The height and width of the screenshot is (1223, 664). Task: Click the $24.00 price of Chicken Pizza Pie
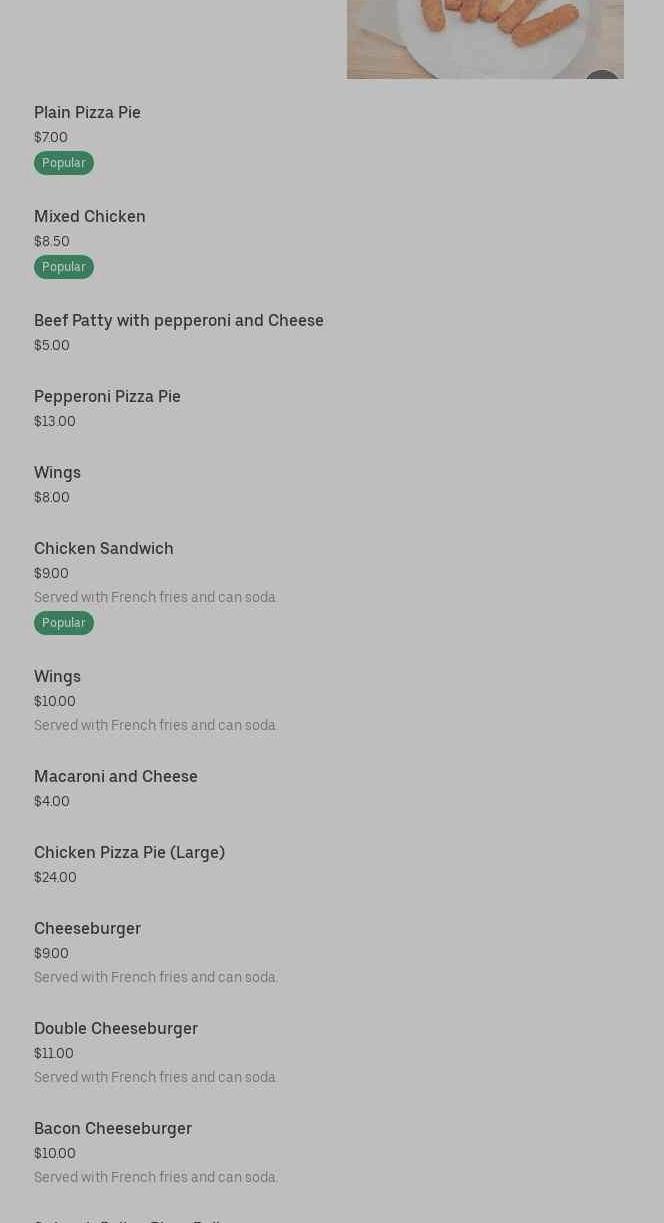55,878
